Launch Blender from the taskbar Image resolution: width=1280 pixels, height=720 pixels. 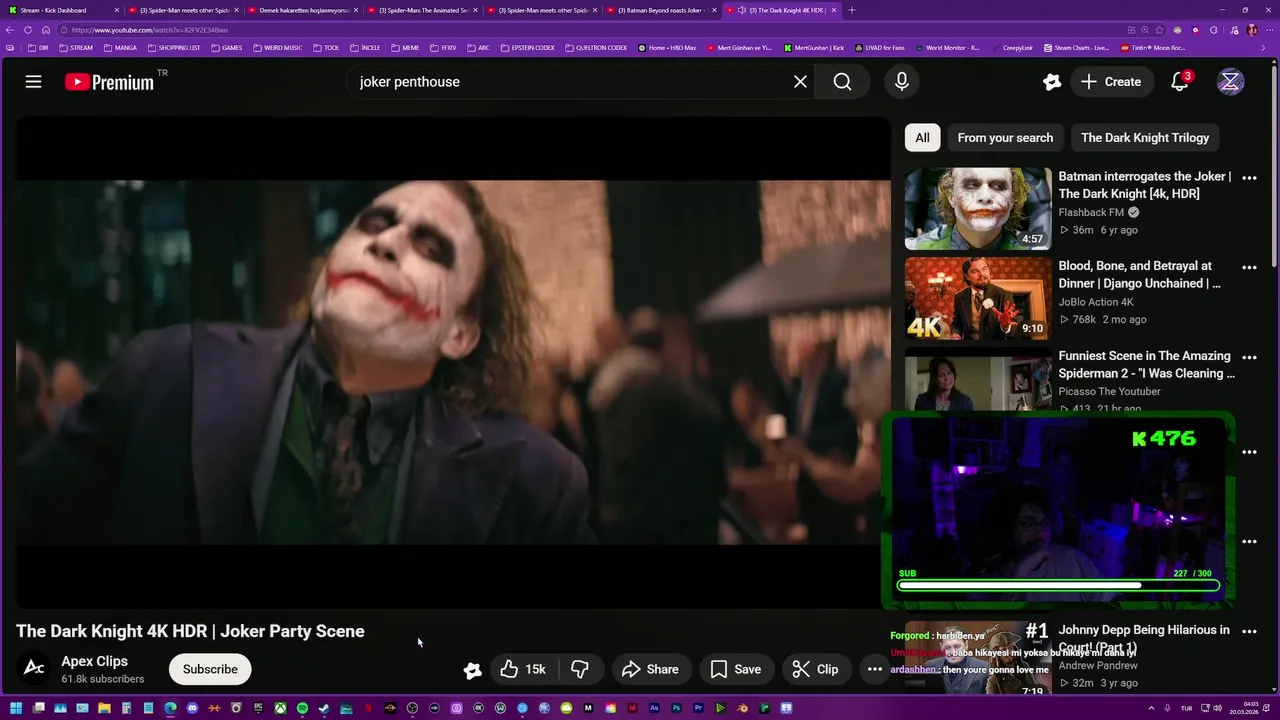click(x=742, y=708)
